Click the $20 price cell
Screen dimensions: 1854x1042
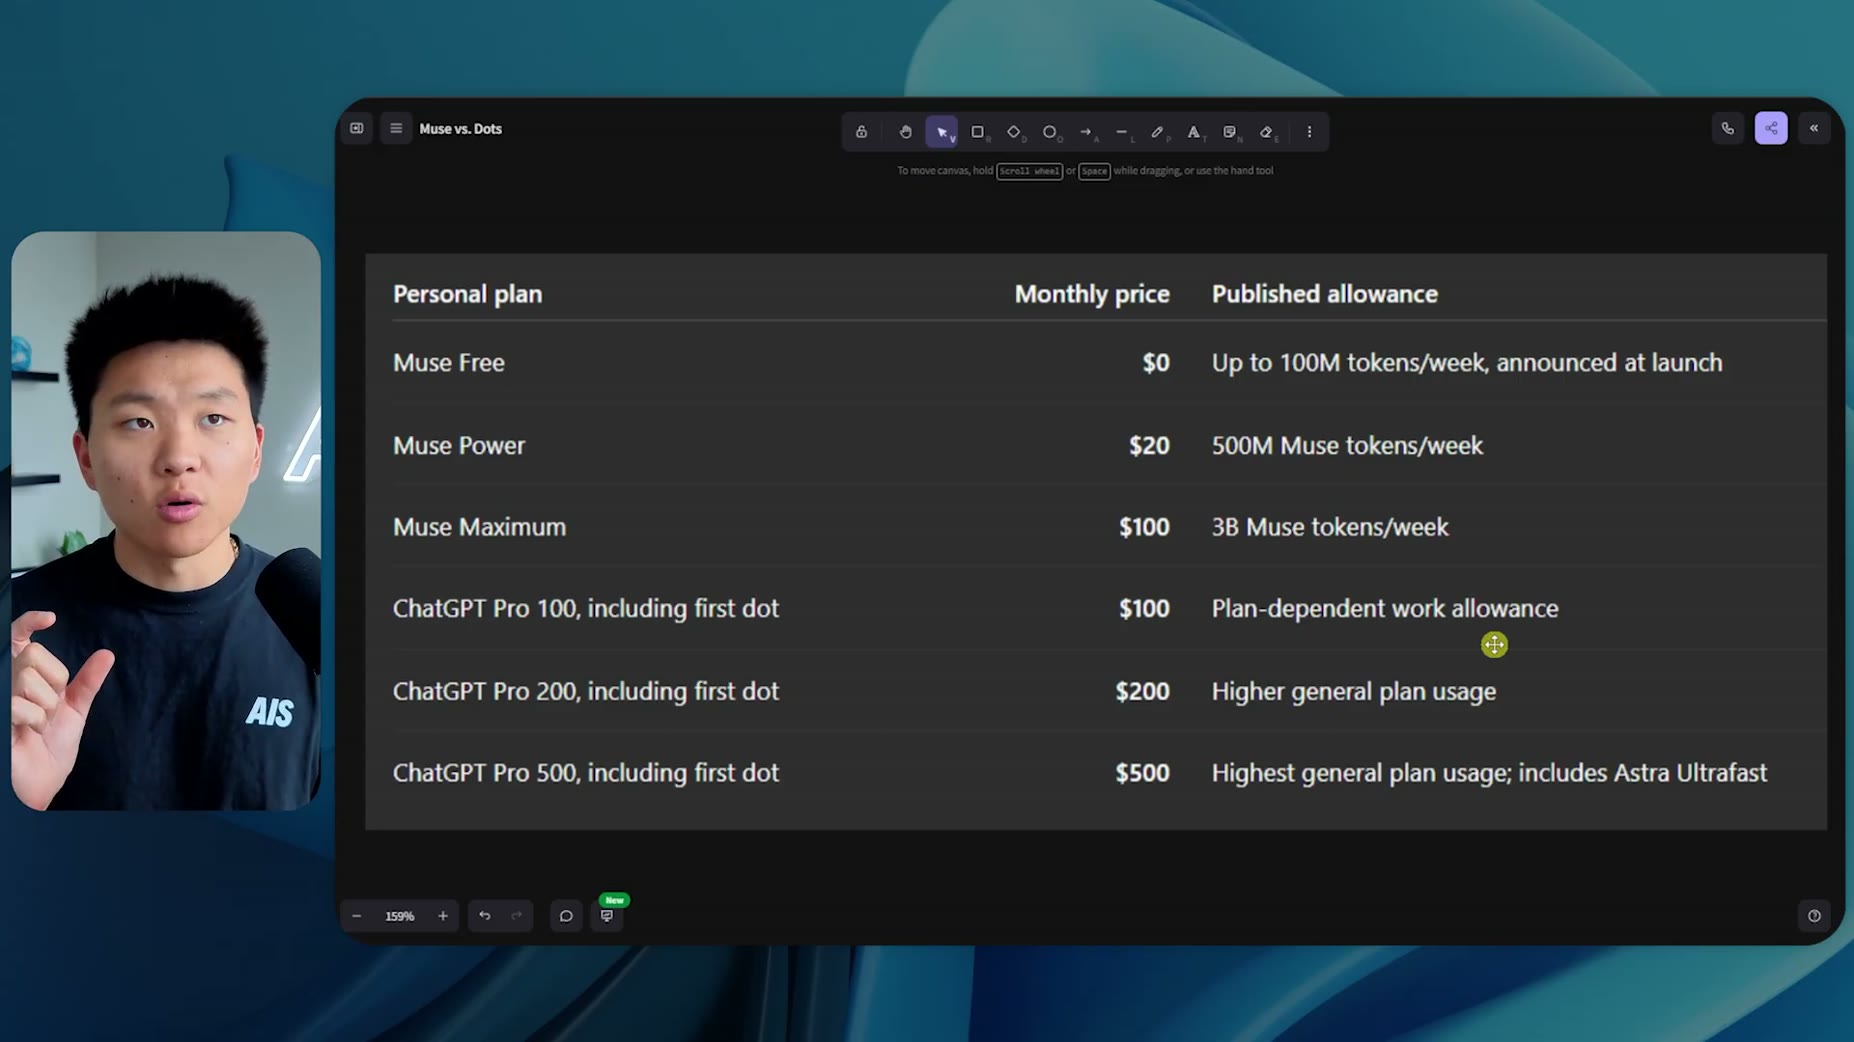click(1149, 445)
